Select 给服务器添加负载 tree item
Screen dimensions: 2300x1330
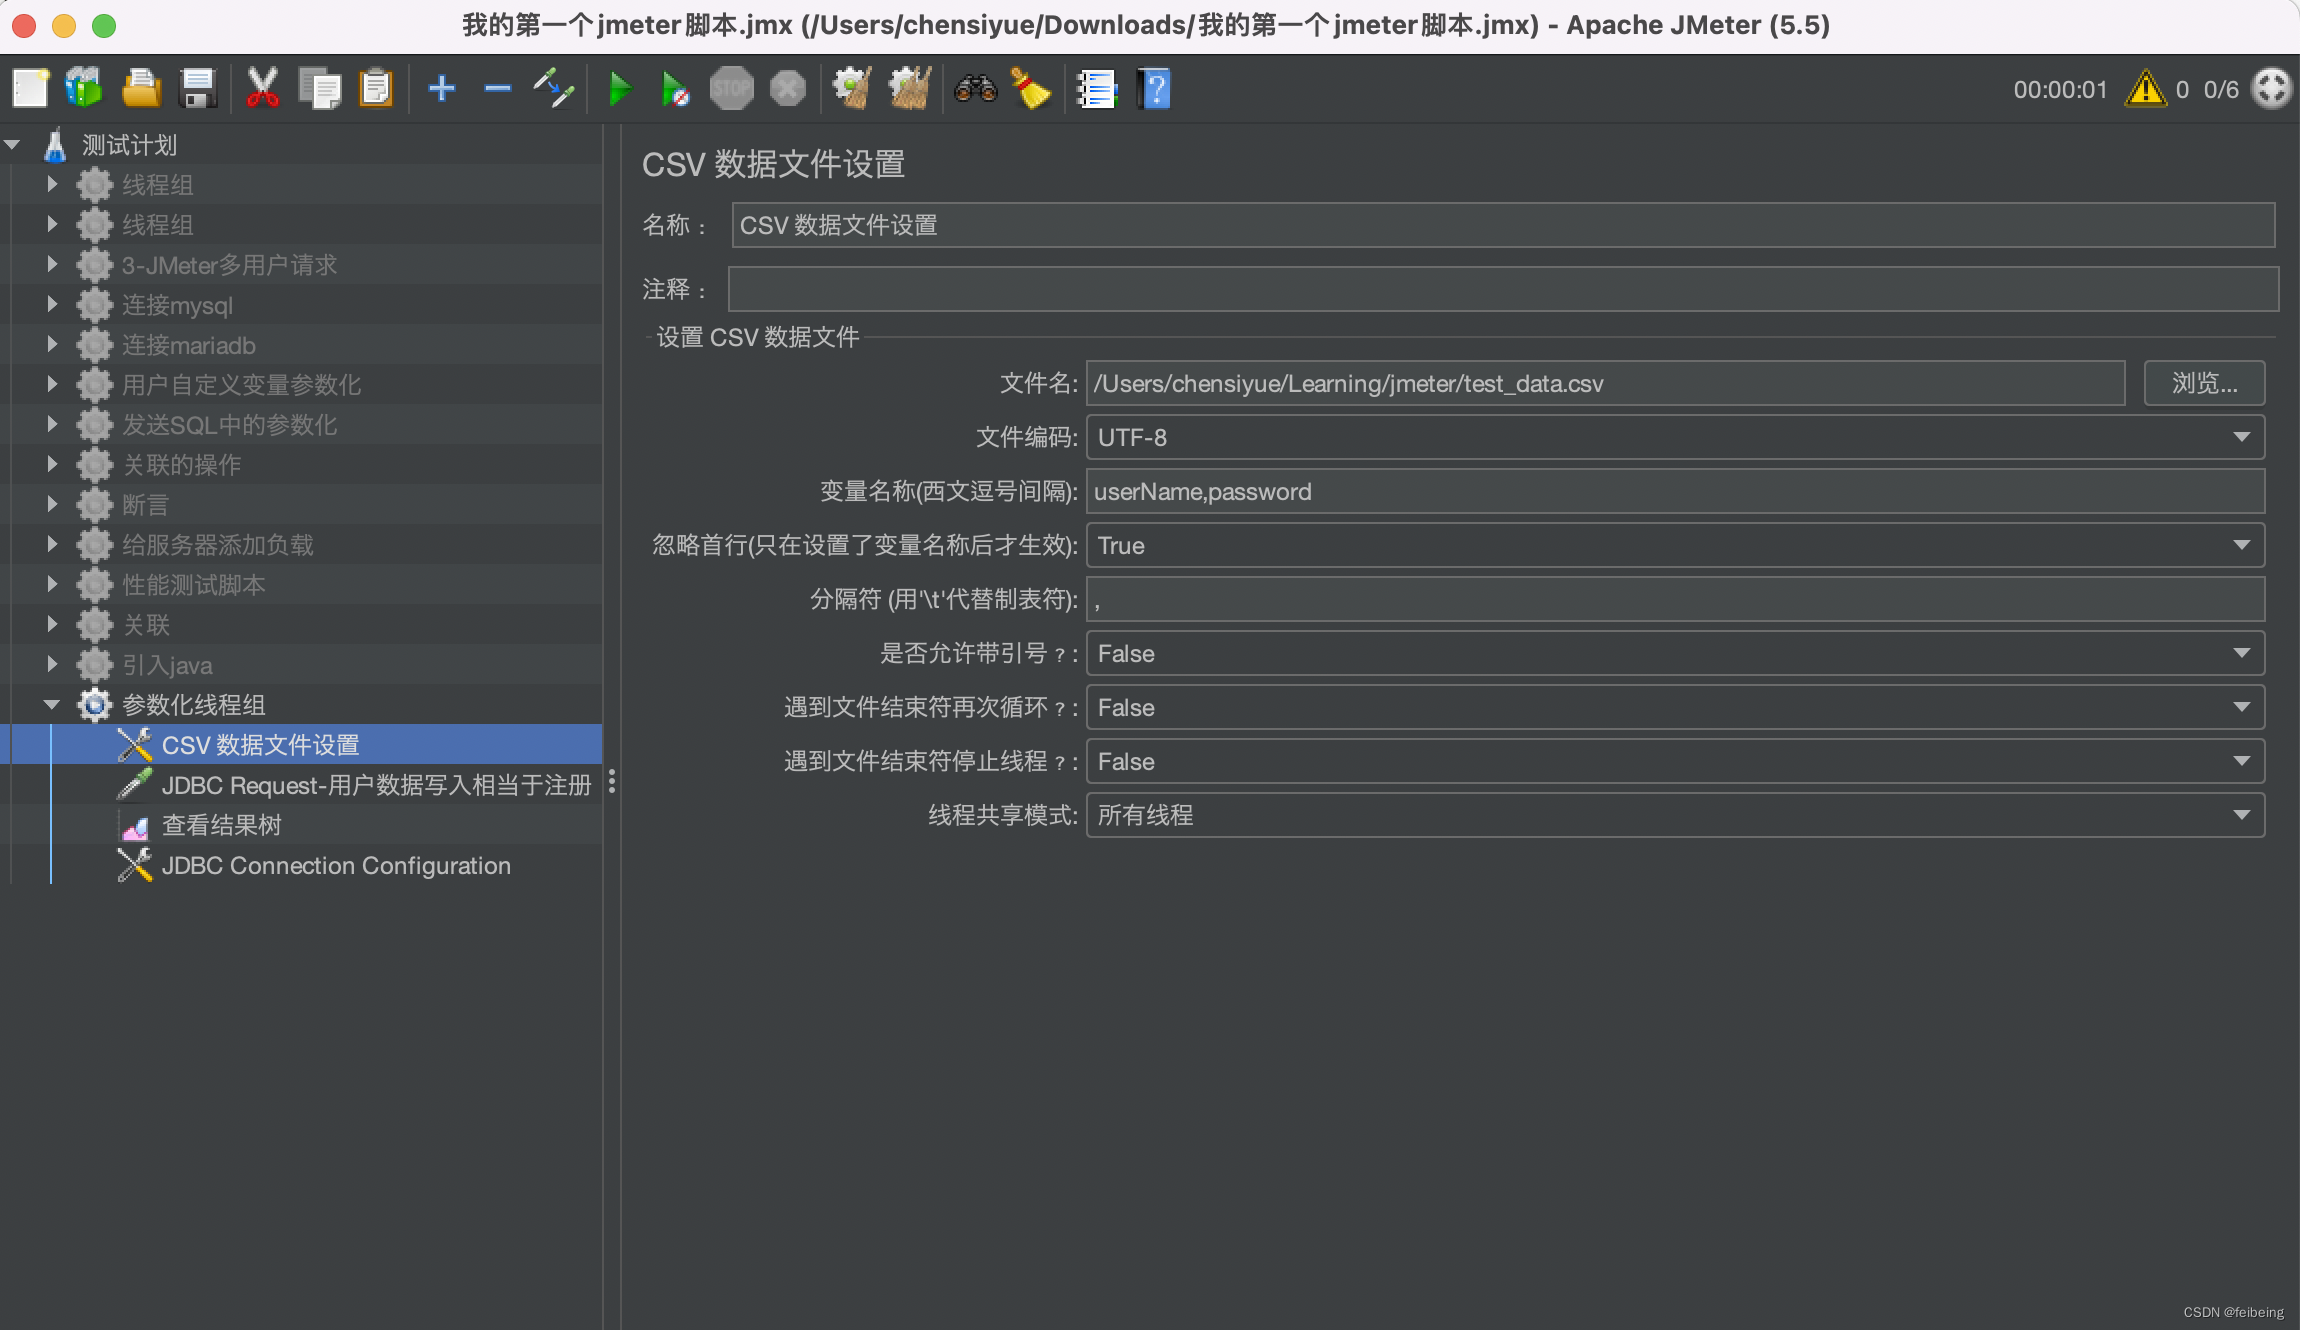coord(217,545)
